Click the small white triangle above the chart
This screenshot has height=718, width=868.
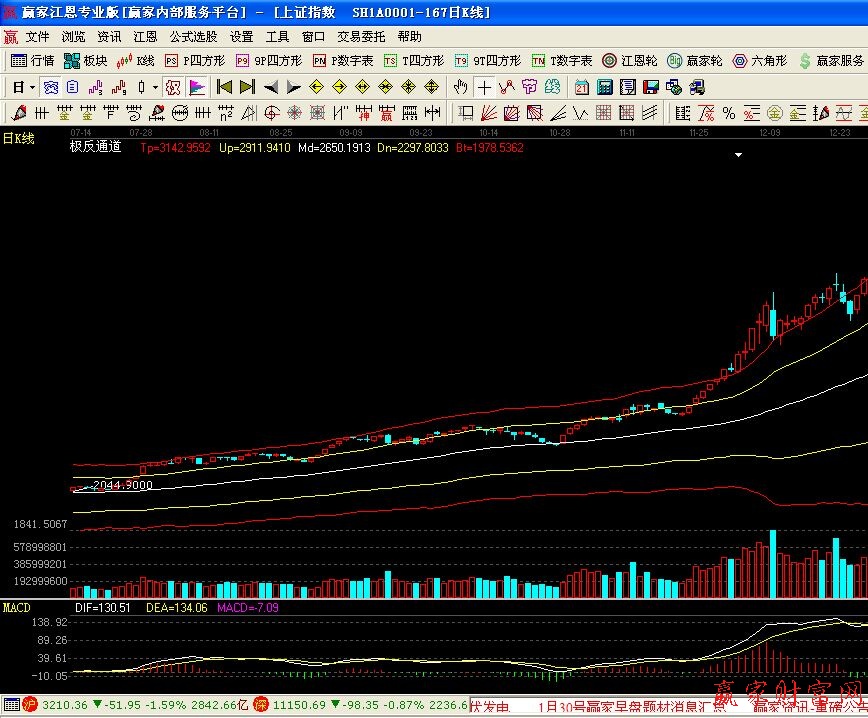click(x=738, y=156)
